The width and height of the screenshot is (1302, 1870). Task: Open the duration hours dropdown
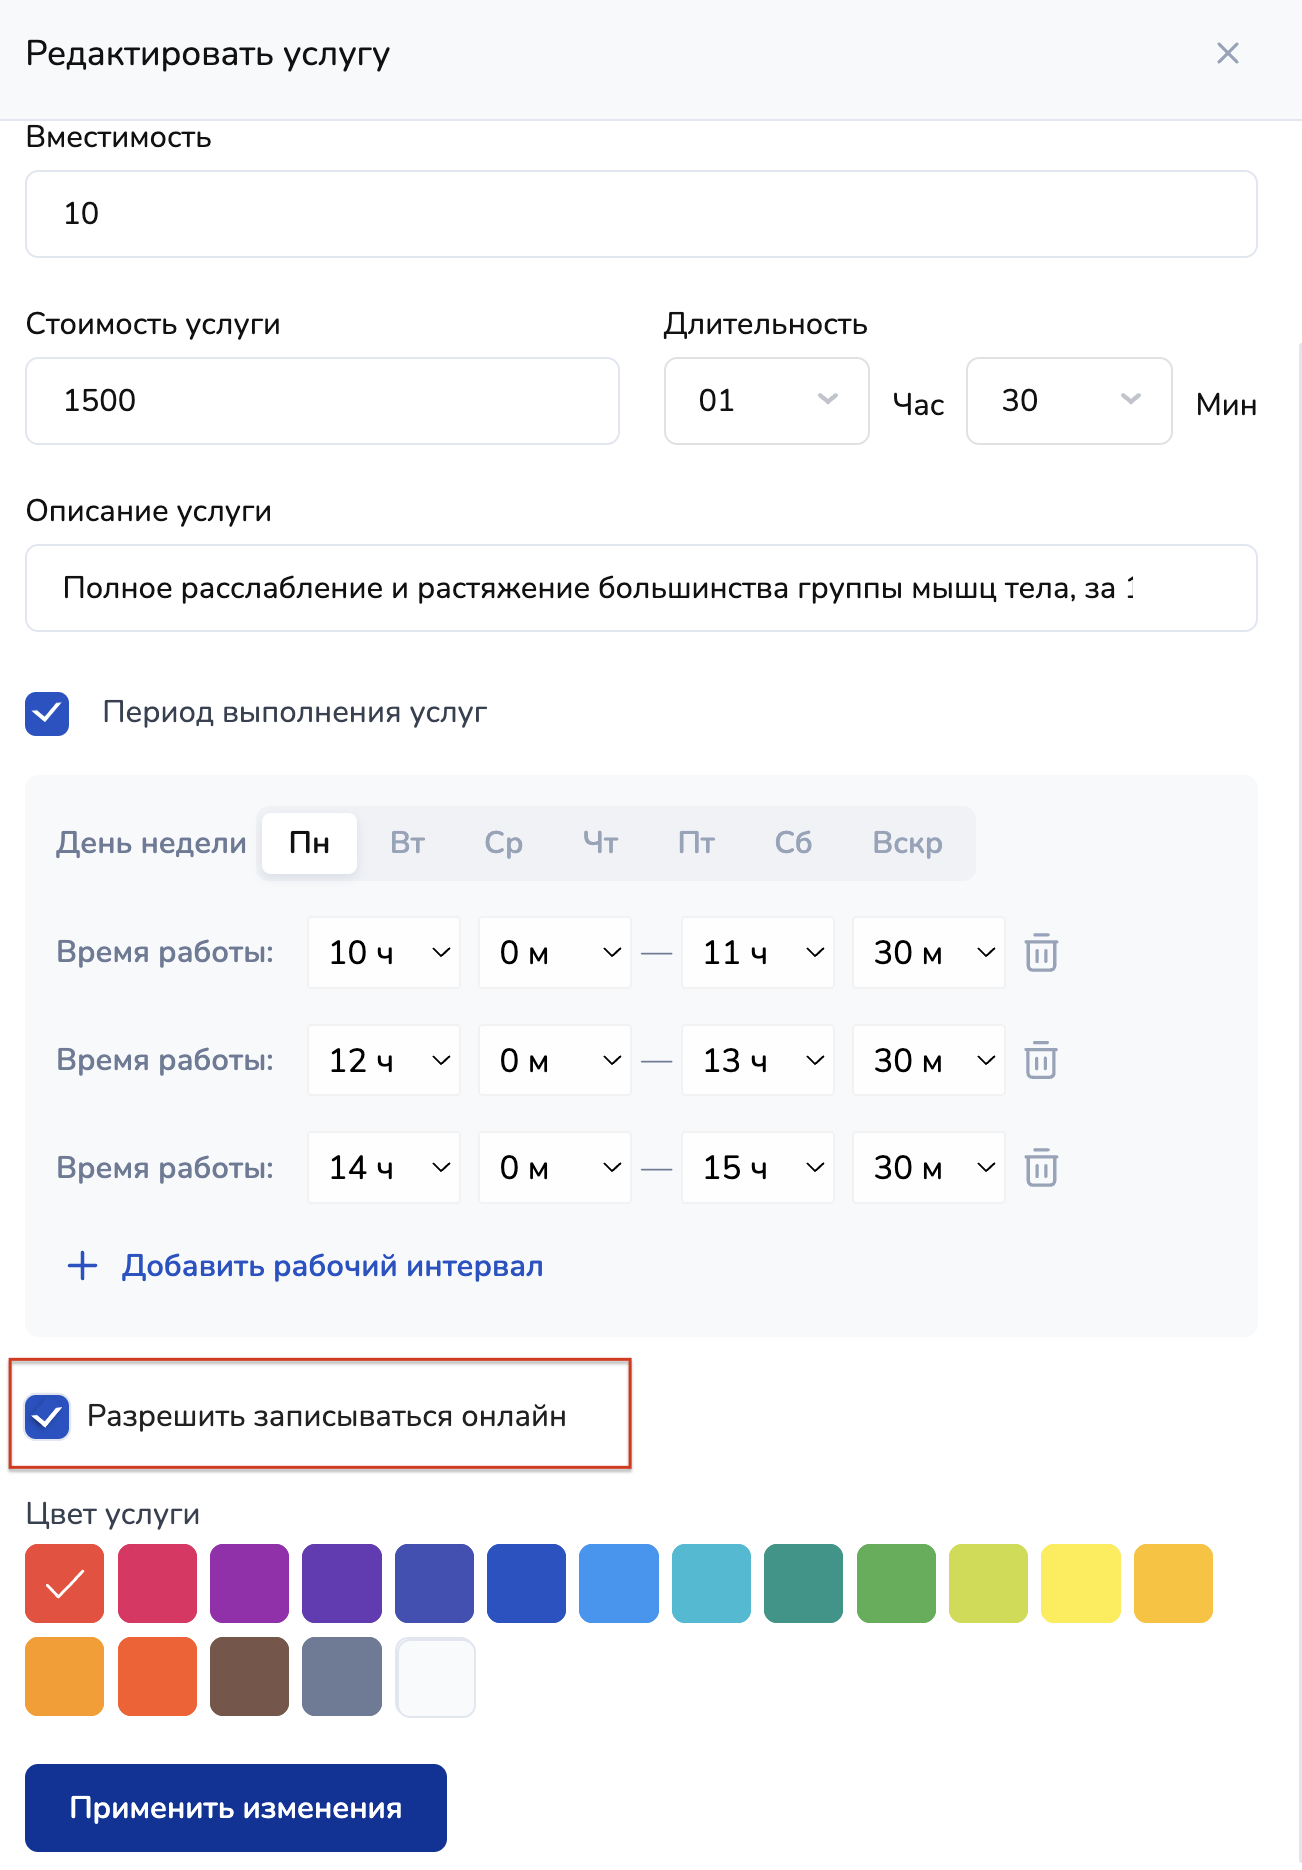point(766,401)
